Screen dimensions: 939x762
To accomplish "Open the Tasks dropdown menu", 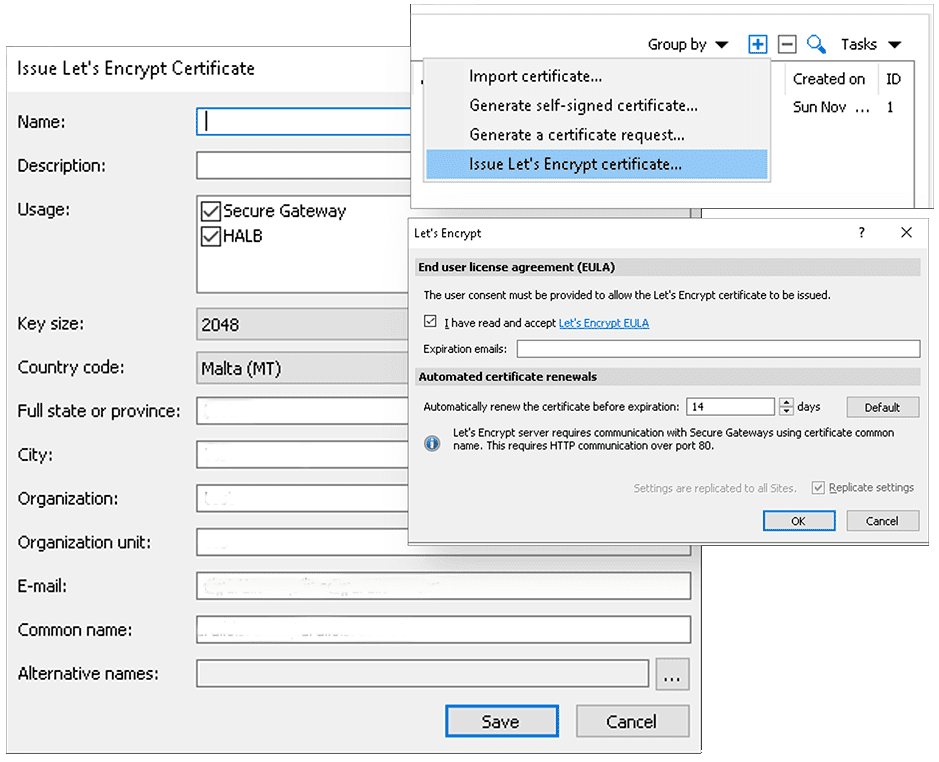I will tap(871, 44).
